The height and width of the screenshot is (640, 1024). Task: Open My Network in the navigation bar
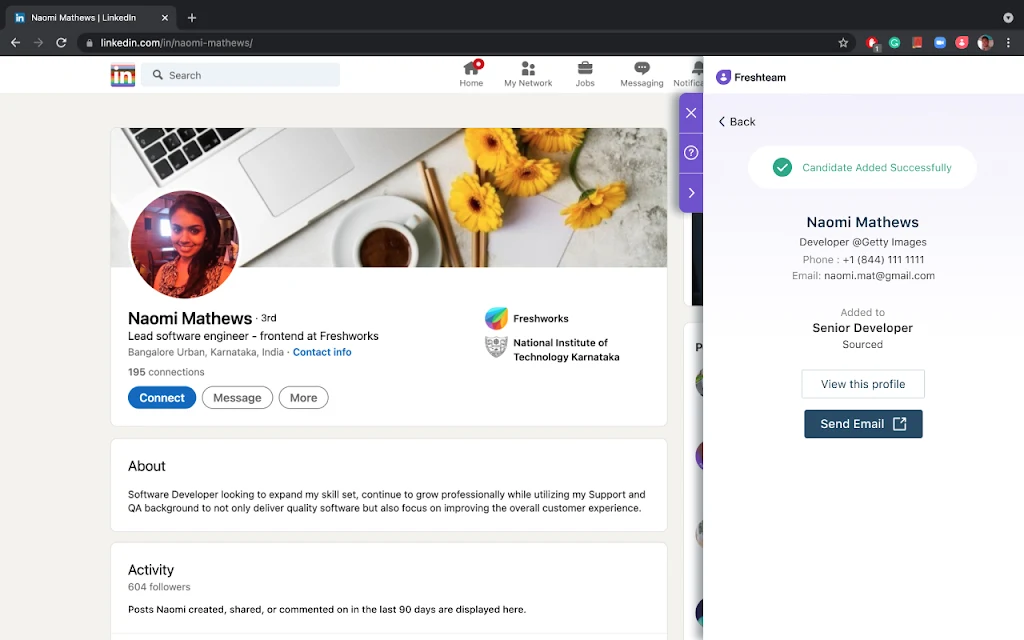[528, 74]
